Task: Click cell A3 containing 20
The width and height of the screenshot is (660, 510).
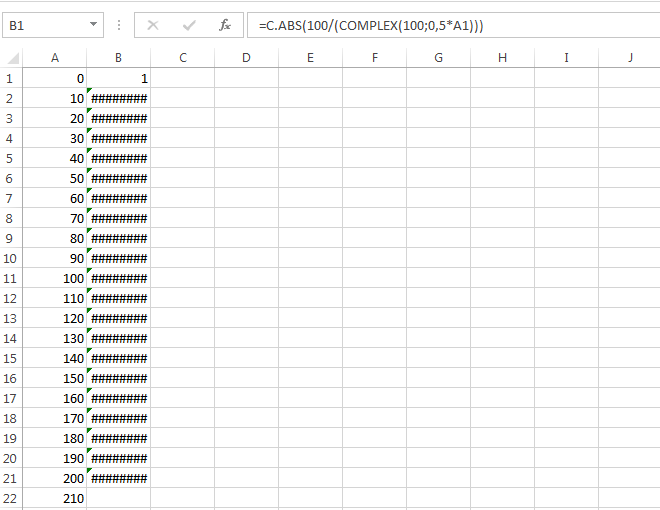Action: pos(55,118)
